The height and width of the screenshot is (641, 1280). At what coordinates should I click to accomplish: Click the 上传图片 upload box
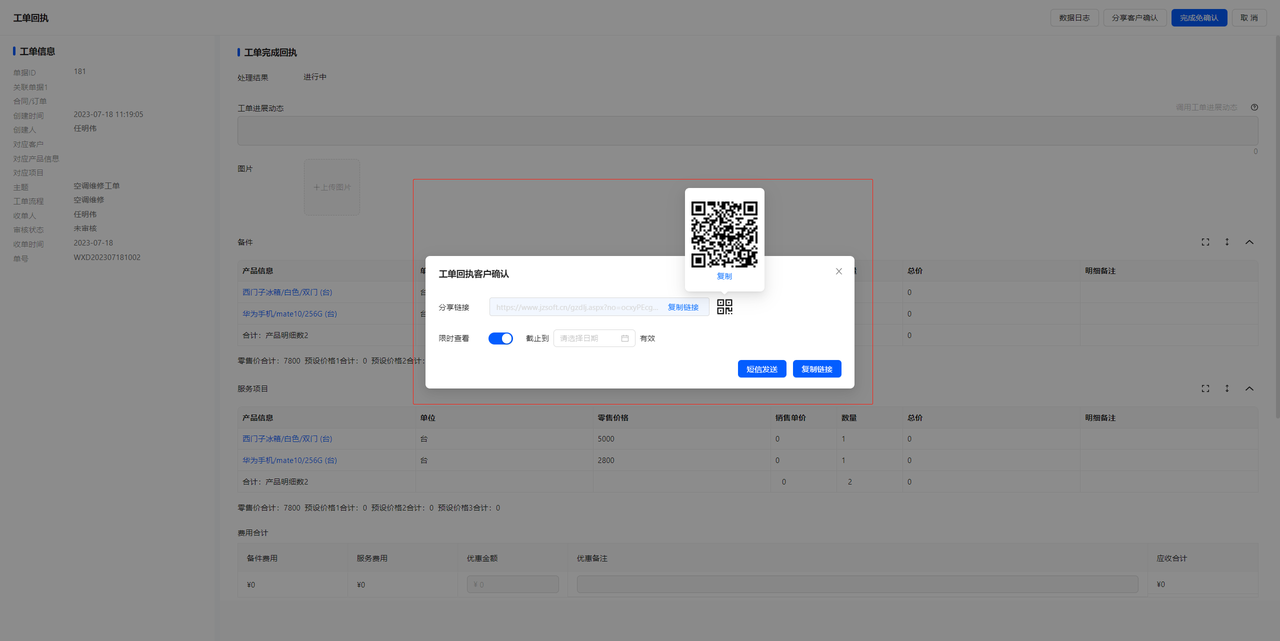(x=332, y=187)
